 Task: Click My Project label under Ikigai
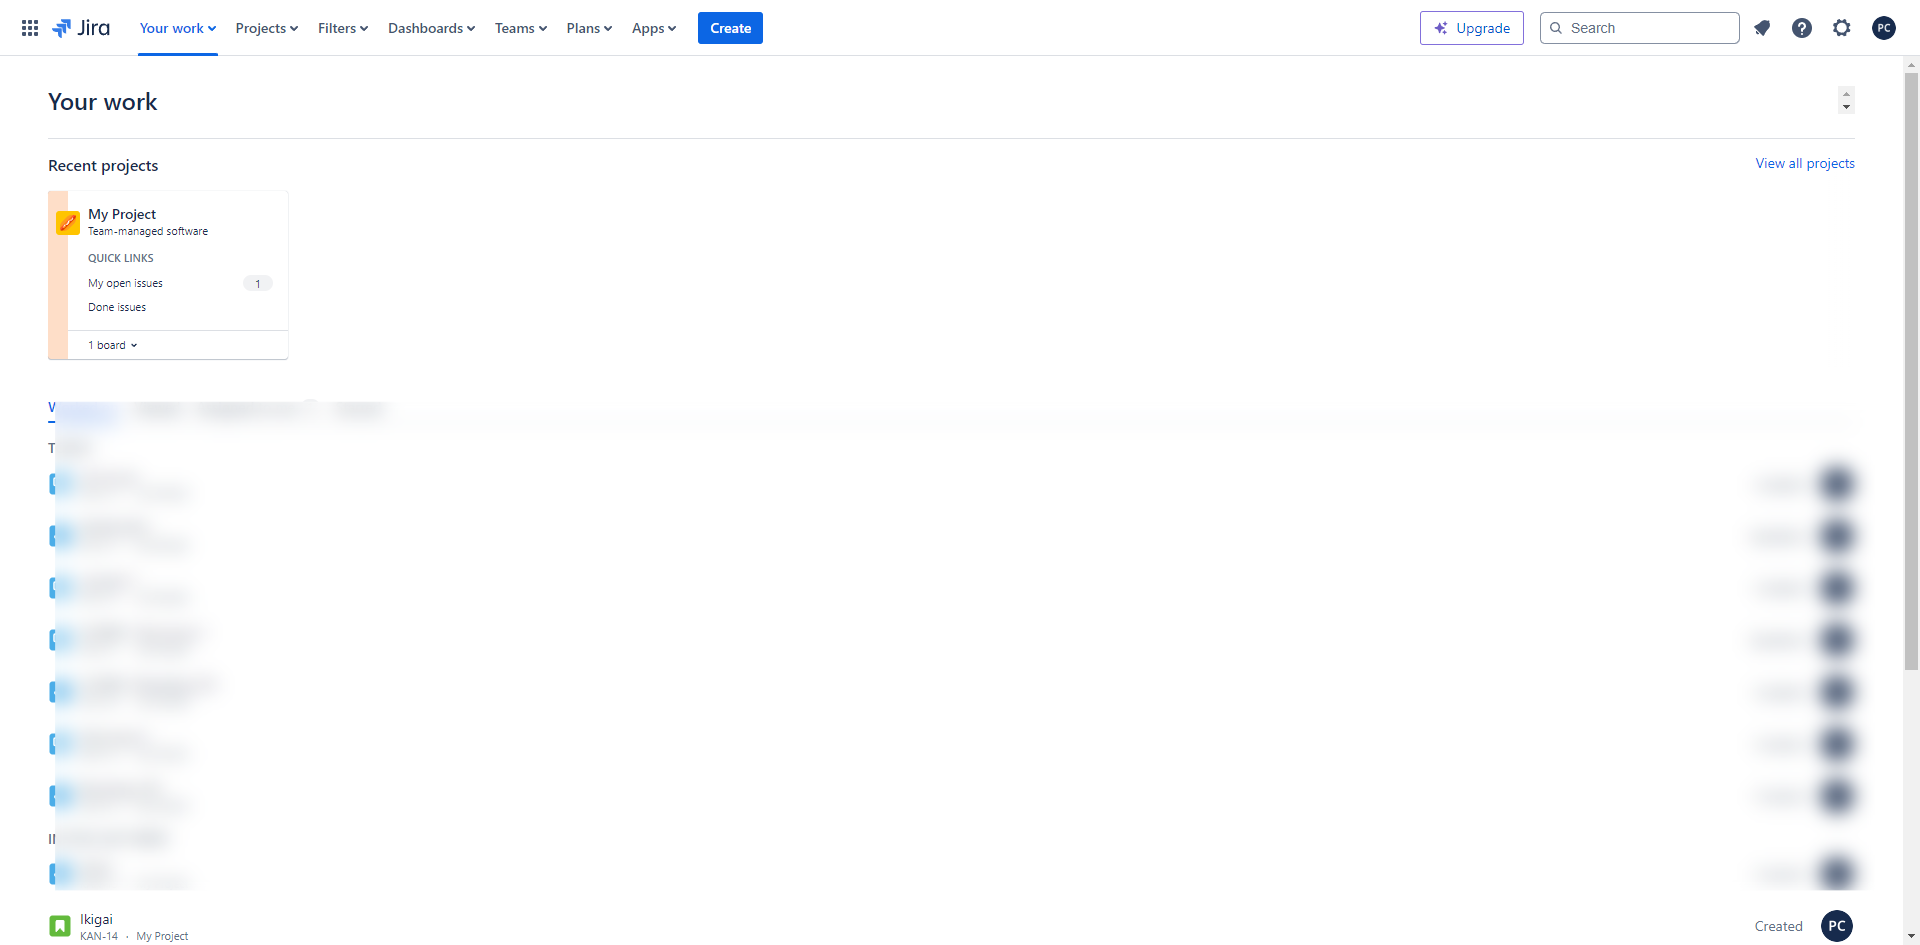click(x=162, y=936)
